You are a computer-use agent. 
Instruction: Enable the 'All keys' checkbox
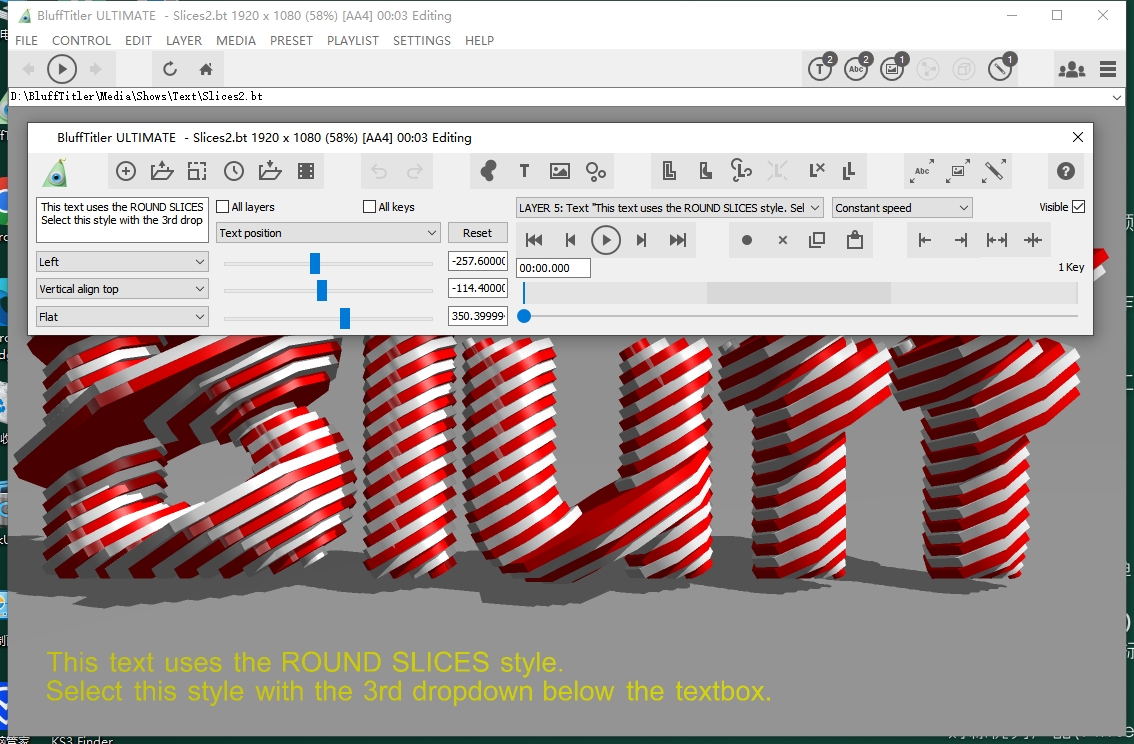tap(370, 207)
